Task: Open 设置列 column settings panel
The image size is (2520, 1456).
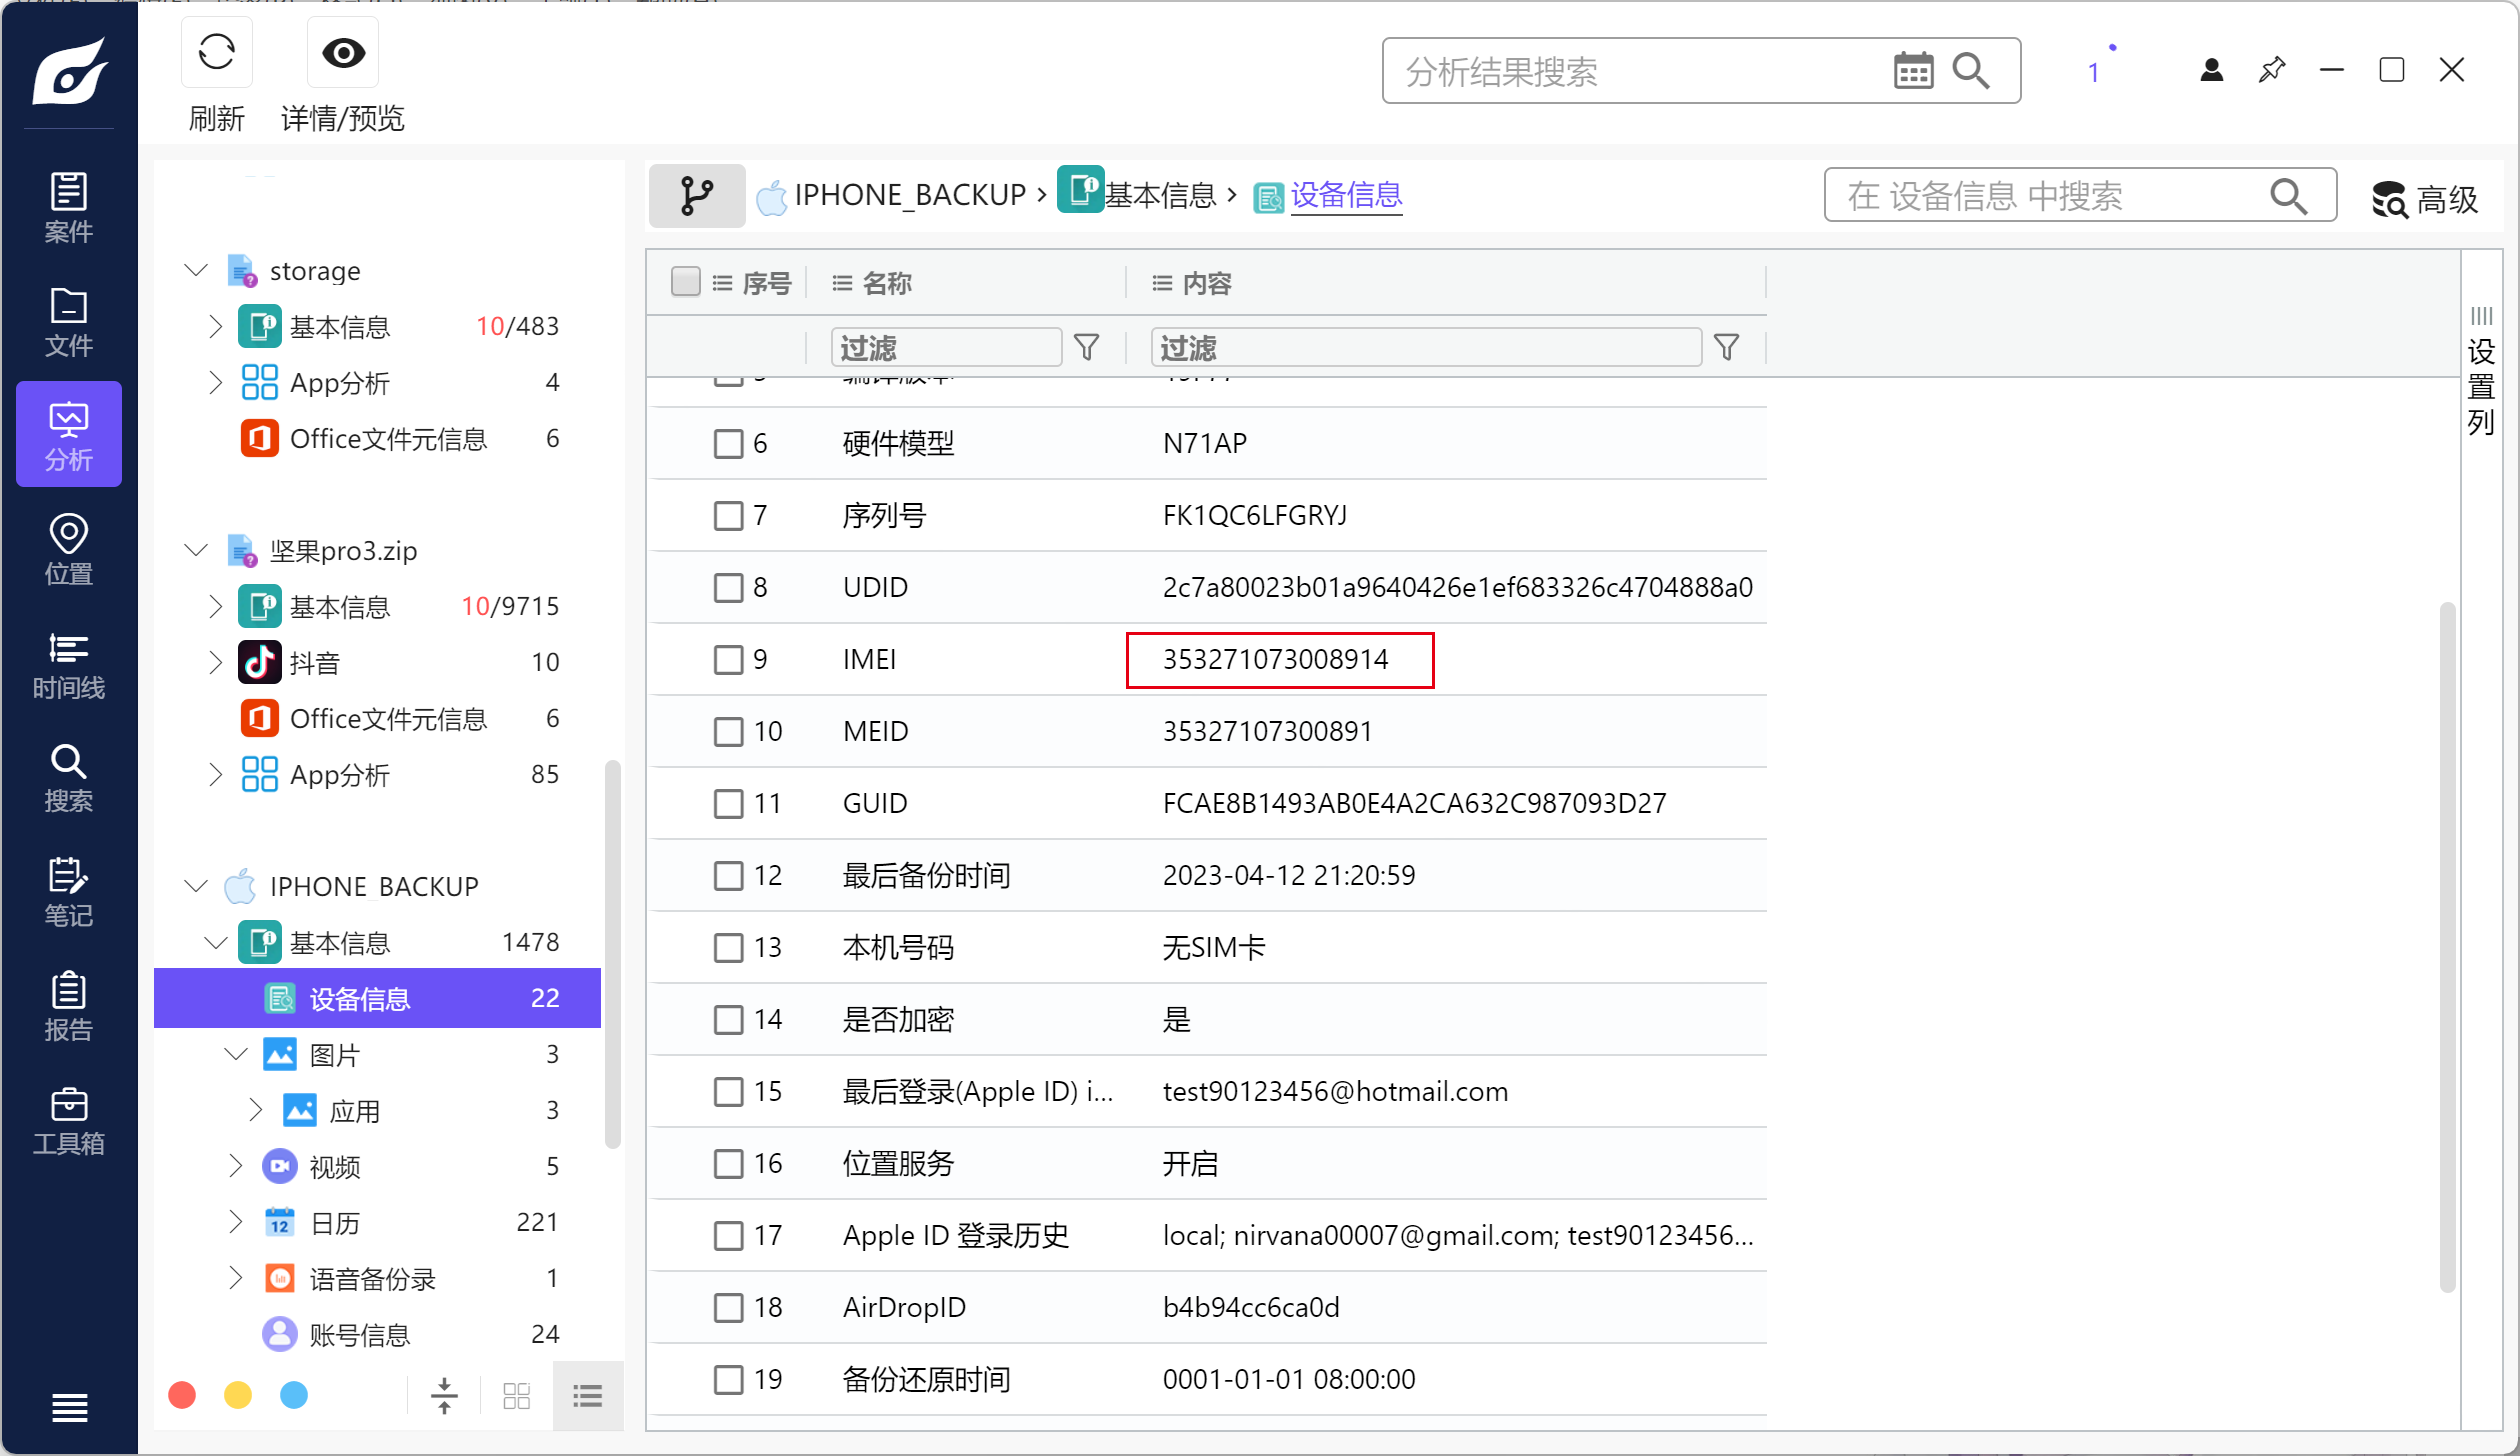Action: coord(2481,370)
